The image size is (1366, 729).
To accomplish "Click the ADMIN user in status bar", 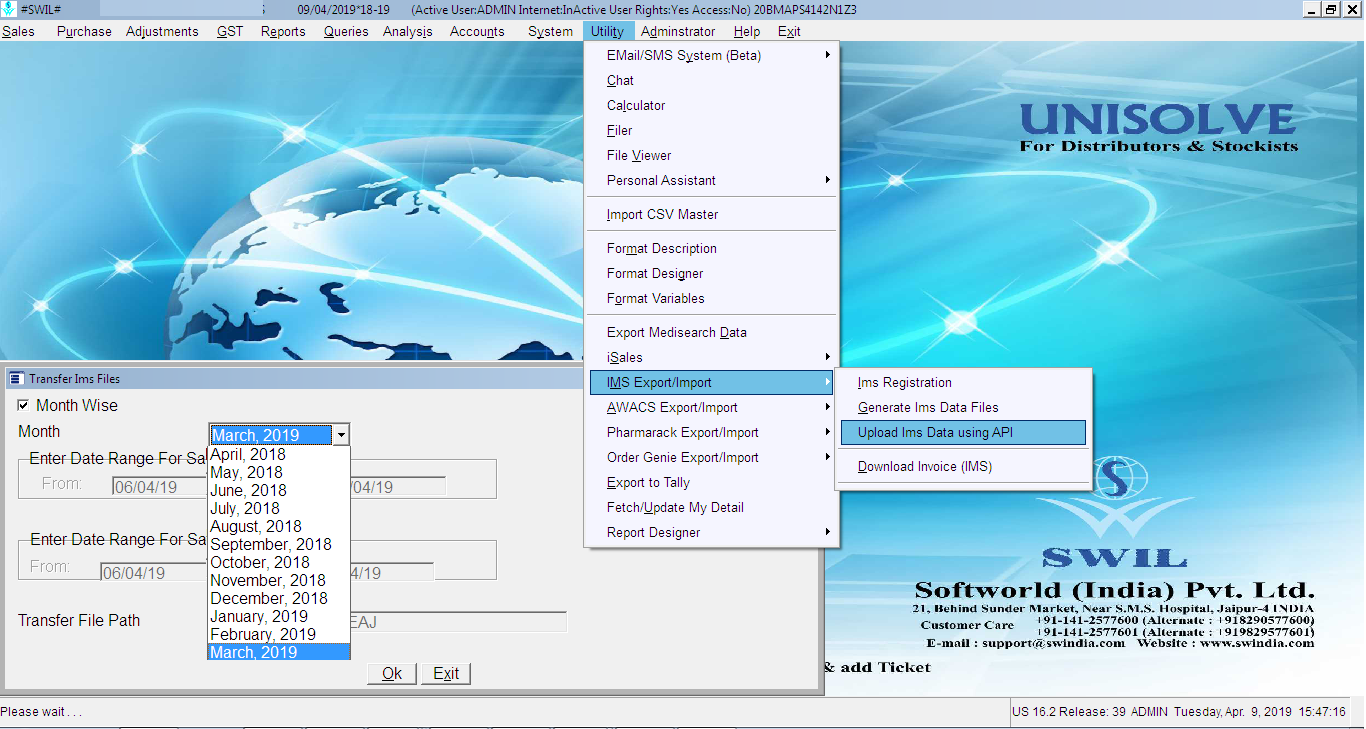I will (x=1149, y=712).
